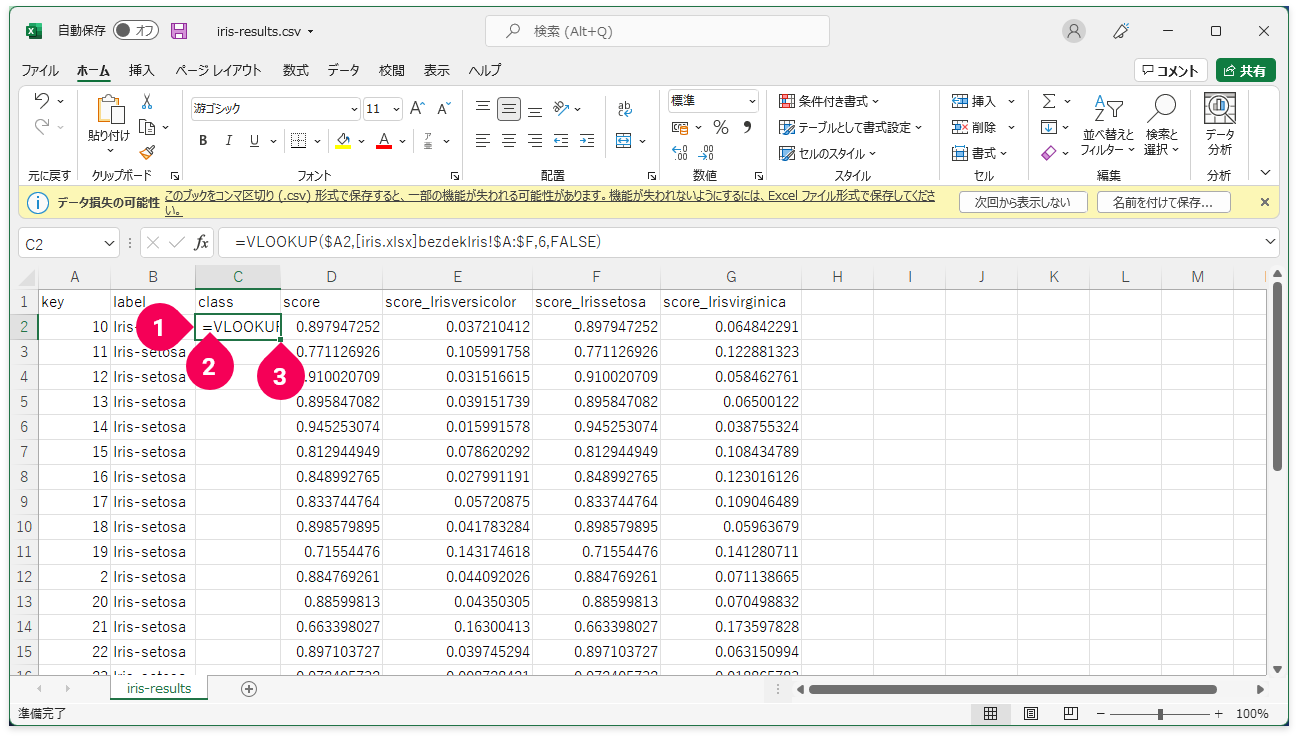
Task: Apply Bold formatting
Action: click(x=203, y=141)
